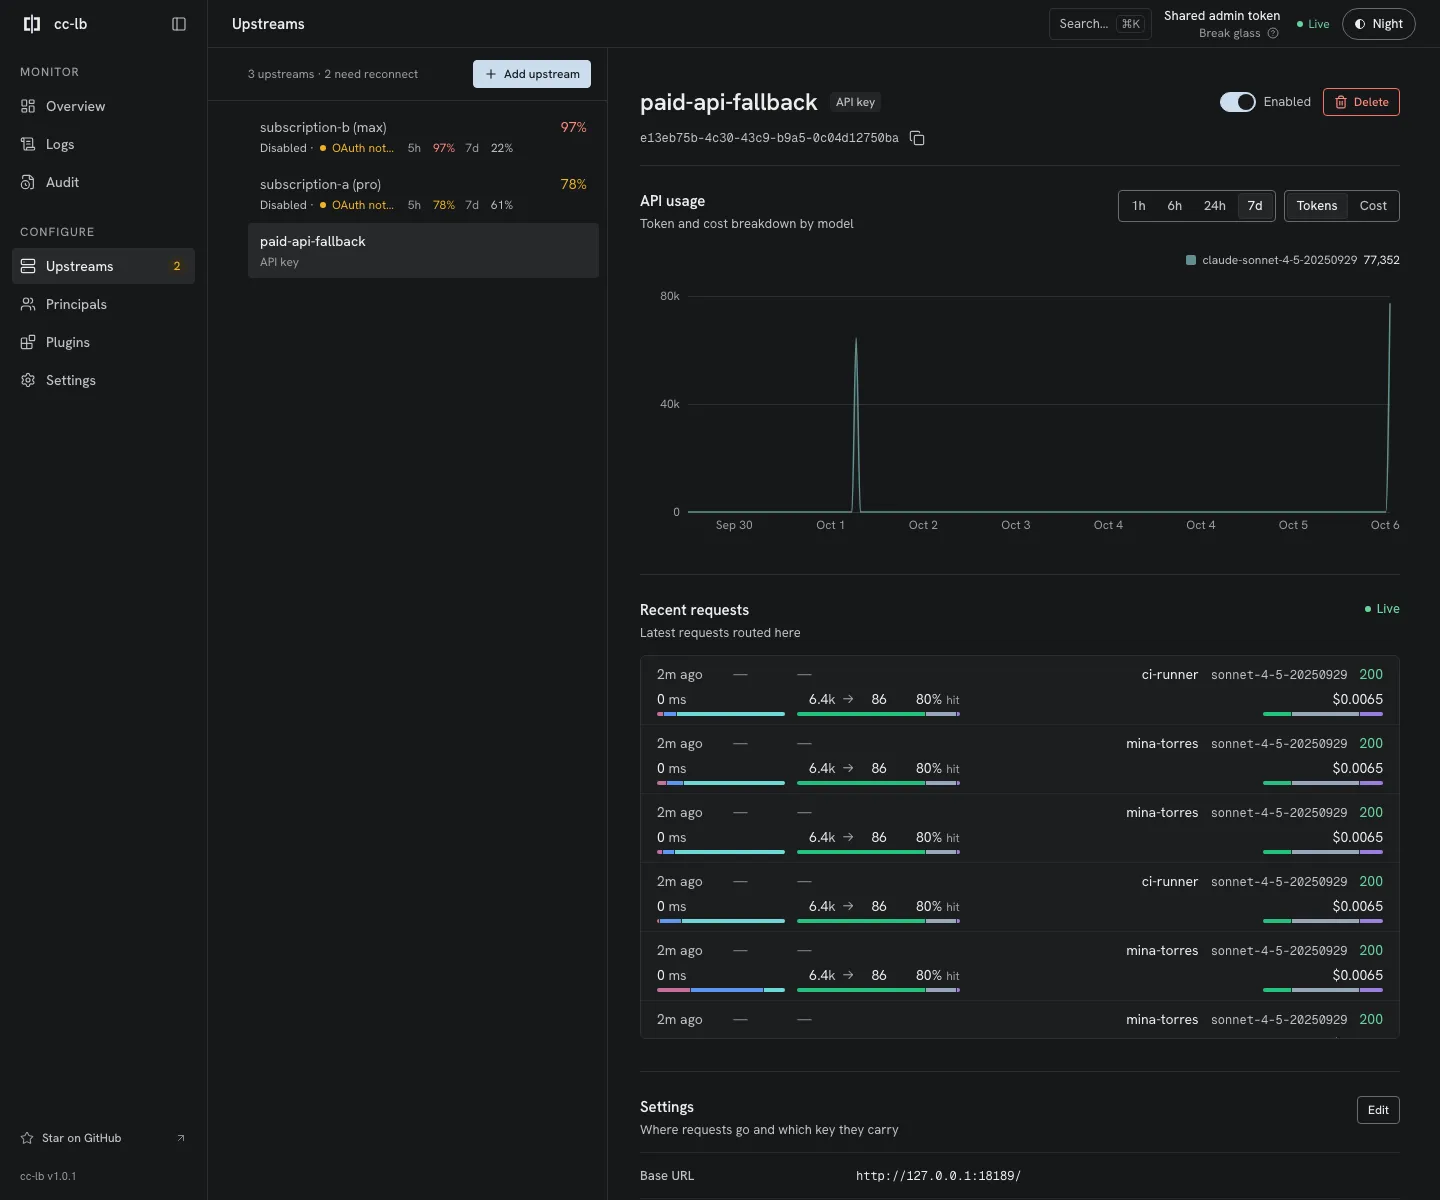
Task: Click '3 upstreams · 2 need reconnect' text
Action: pos(333,74)
